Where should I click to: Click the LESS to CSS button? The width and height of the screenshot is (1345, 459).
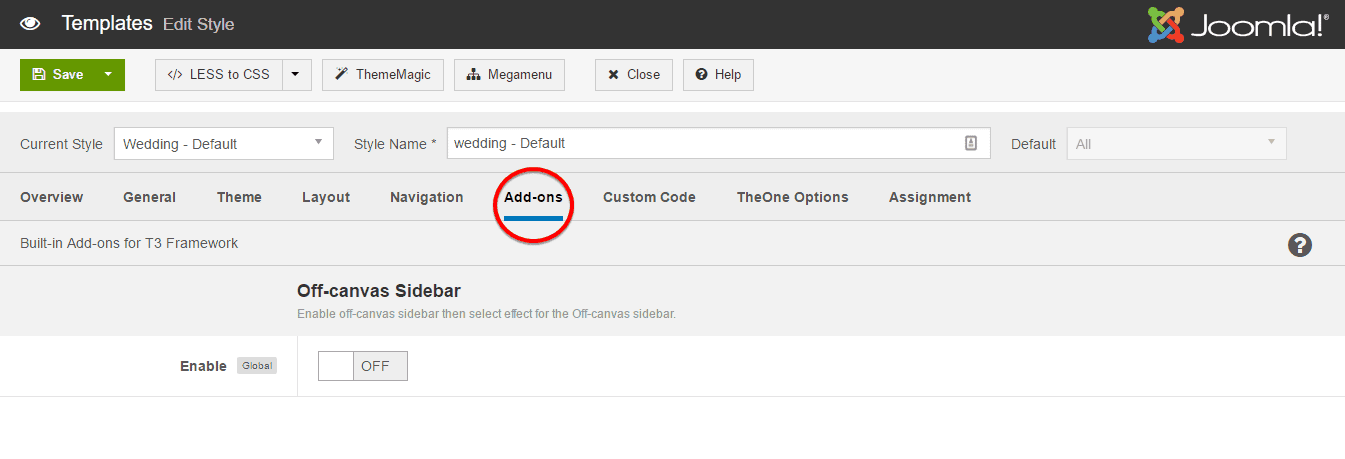(218, 75)
